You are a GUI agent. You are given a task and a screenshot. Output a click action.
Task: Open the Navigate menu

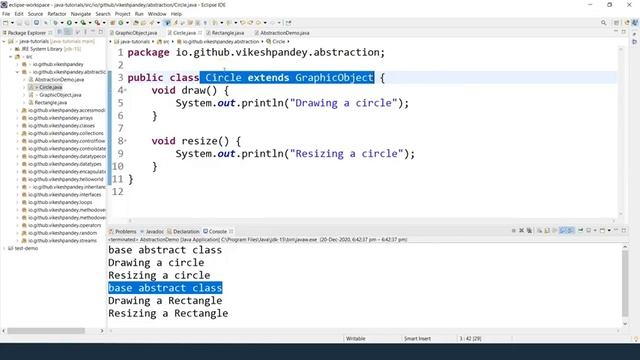click(81, 14)
